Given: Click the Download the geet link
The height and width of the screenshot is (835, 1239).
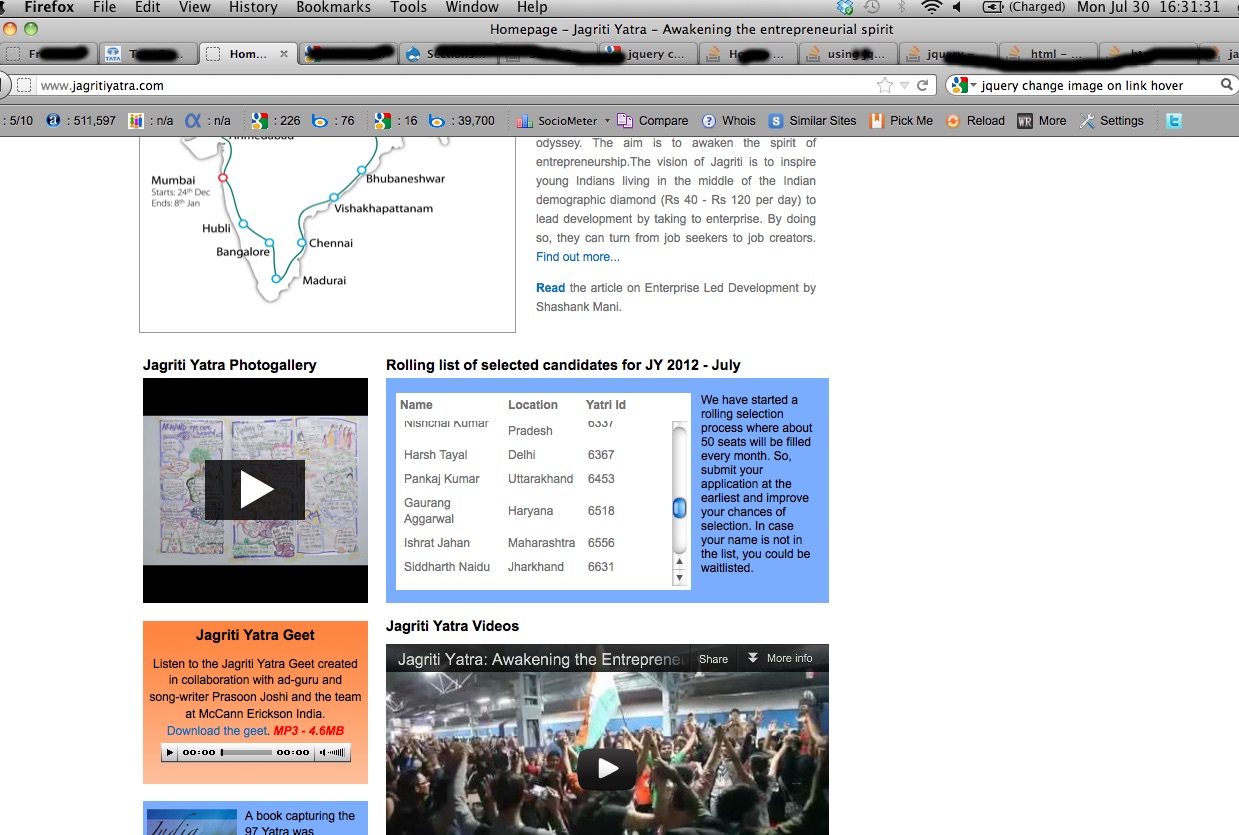Looking at the screenshot, I should coord(217,731).
